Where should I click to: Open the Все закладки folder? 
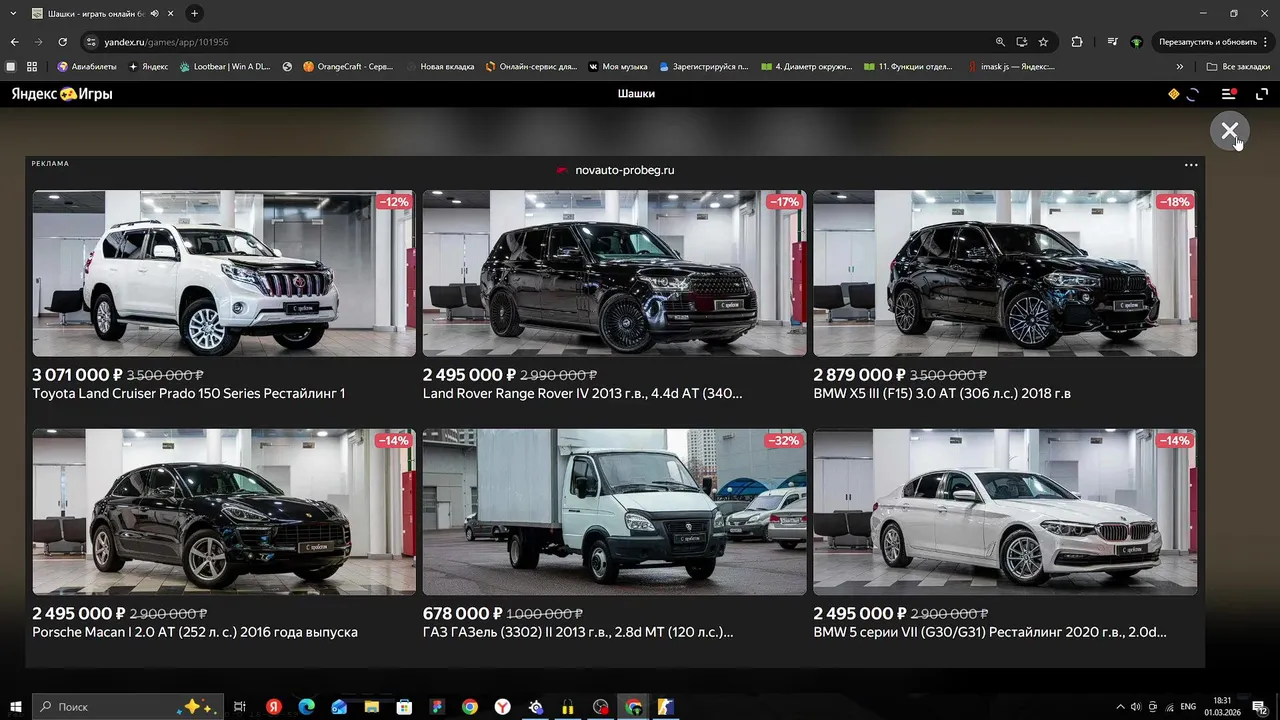point(1238,67)
